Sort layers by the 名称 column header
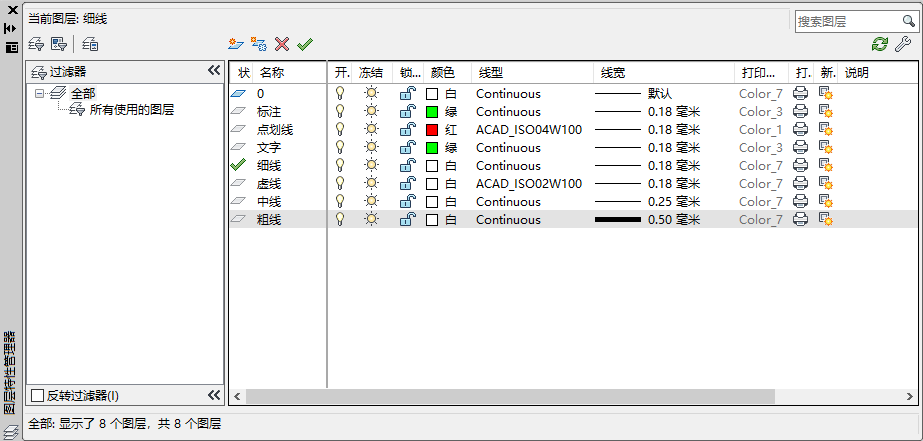 (272, 73)
